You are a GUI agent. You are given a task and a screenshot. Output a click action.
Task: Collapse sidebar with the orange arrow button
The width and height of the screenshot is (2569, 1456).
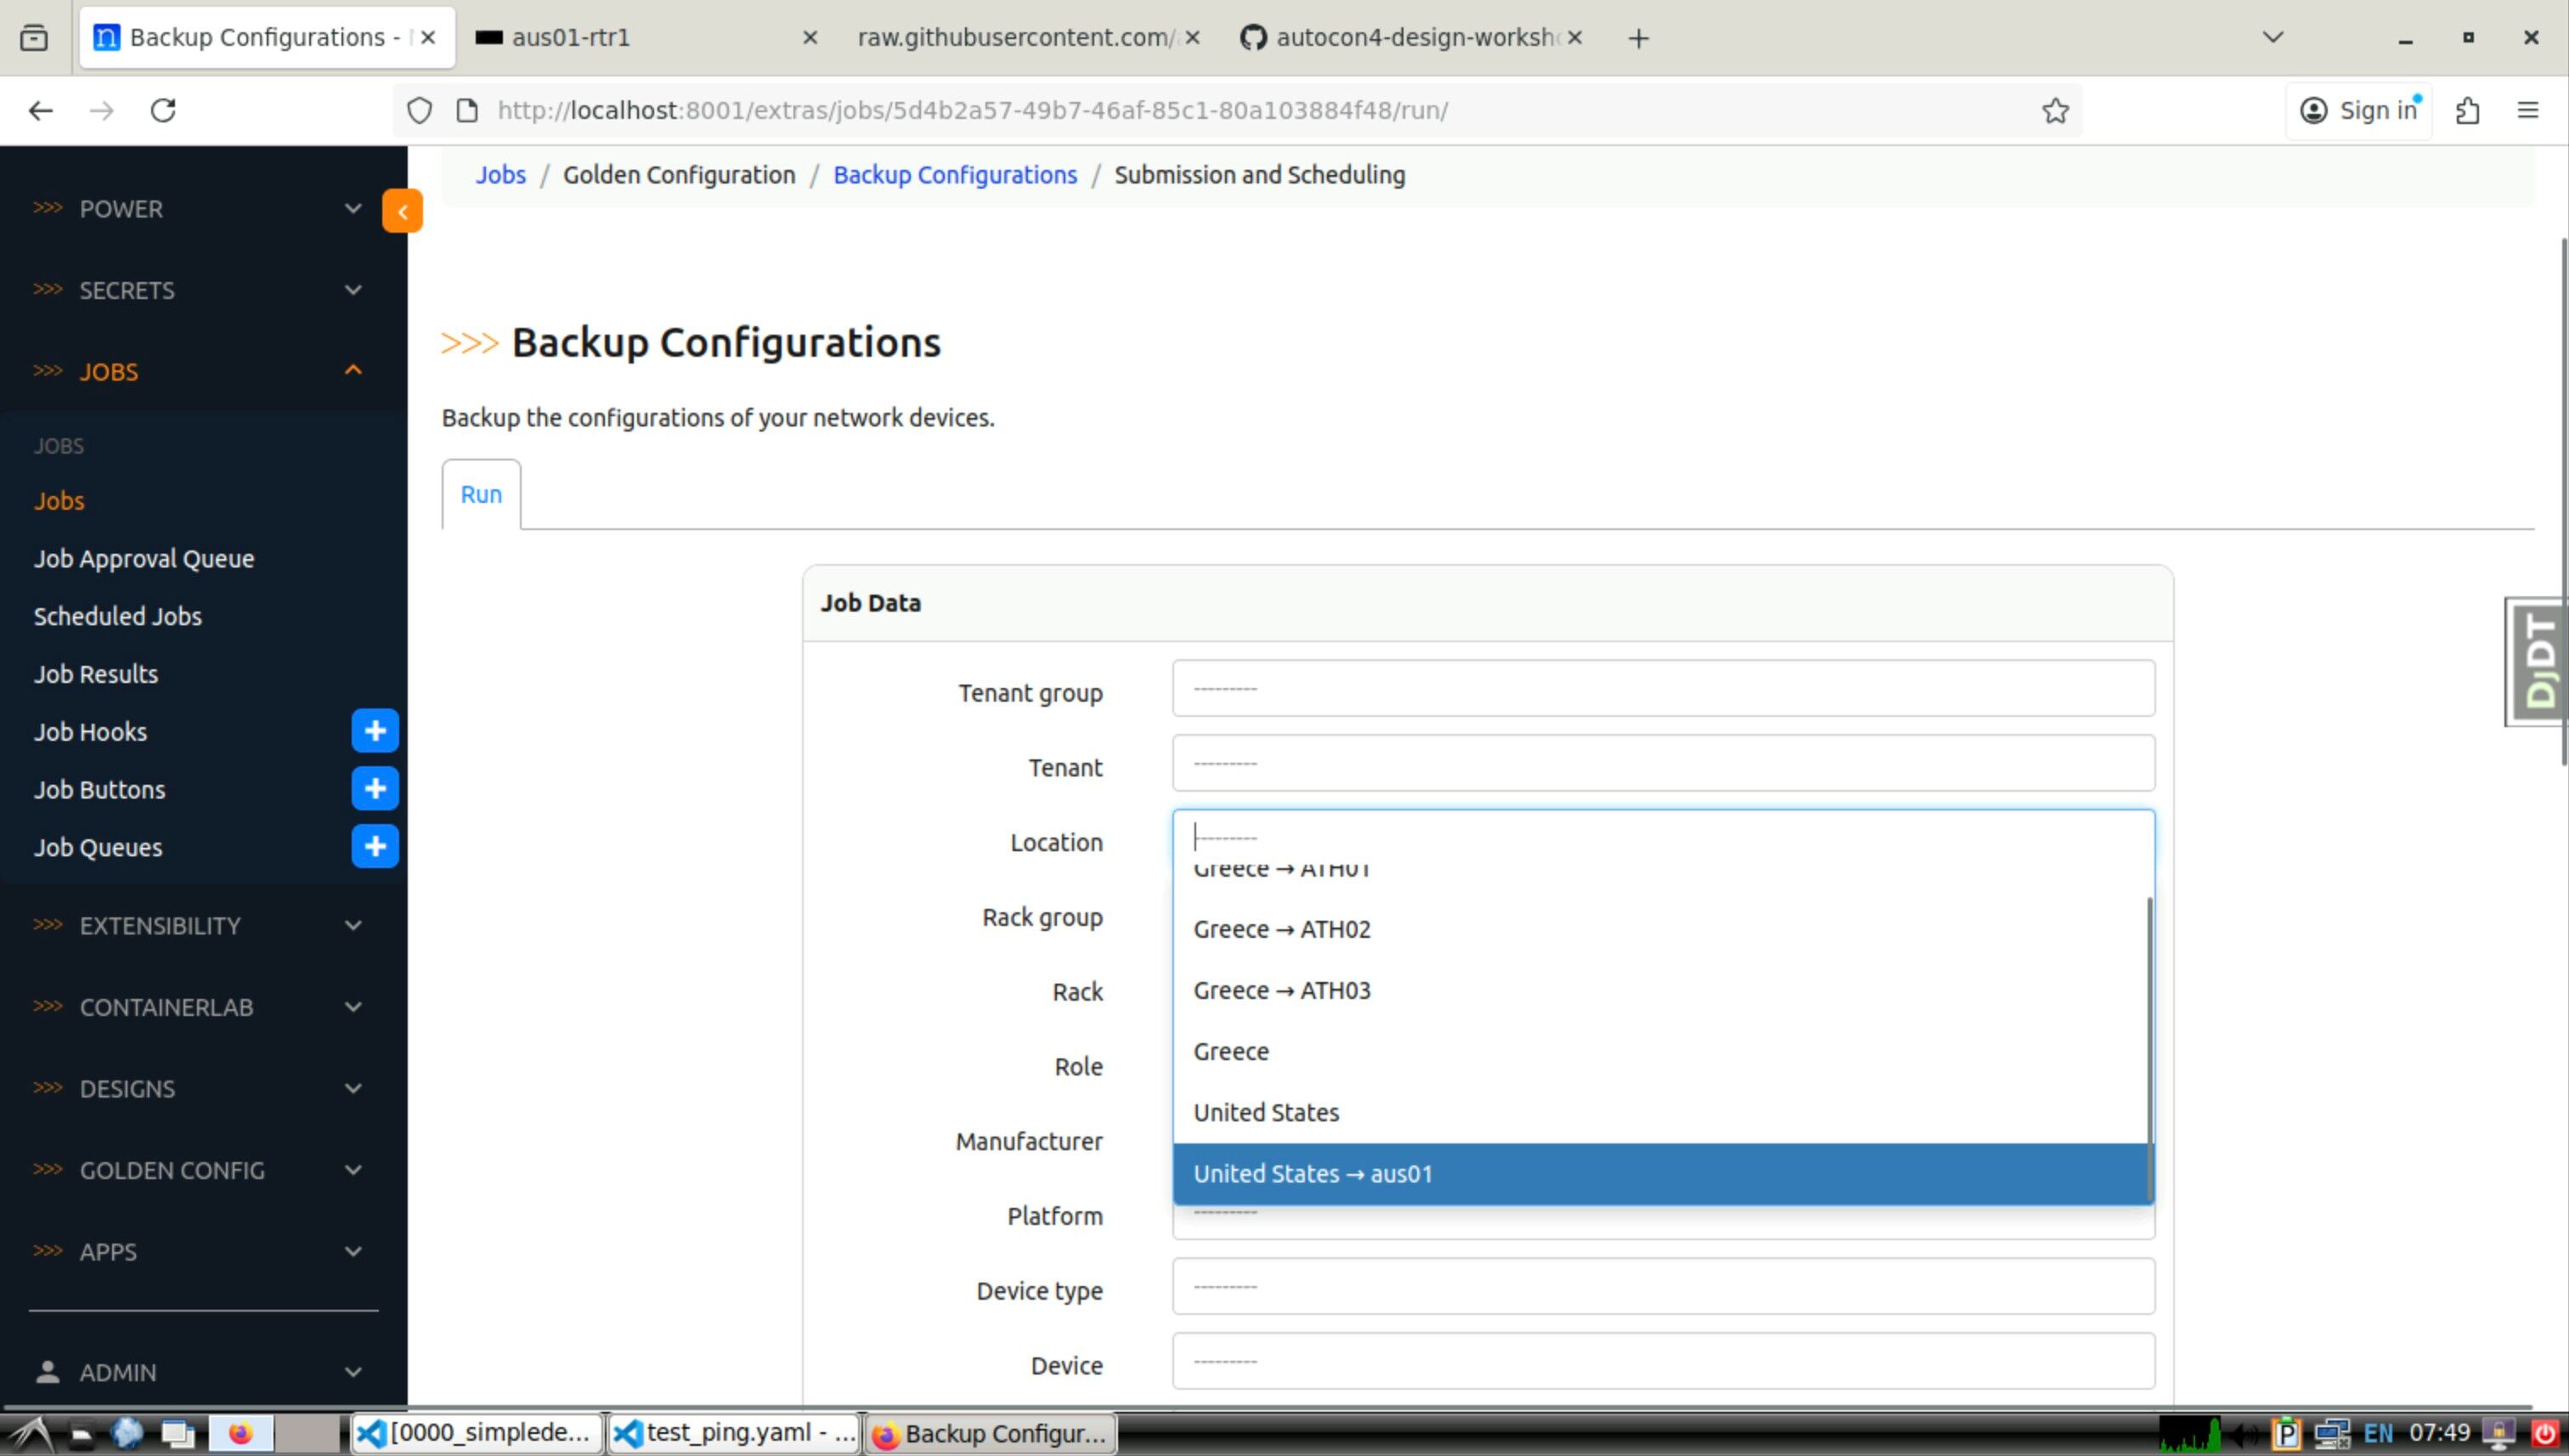click(402, 211)
